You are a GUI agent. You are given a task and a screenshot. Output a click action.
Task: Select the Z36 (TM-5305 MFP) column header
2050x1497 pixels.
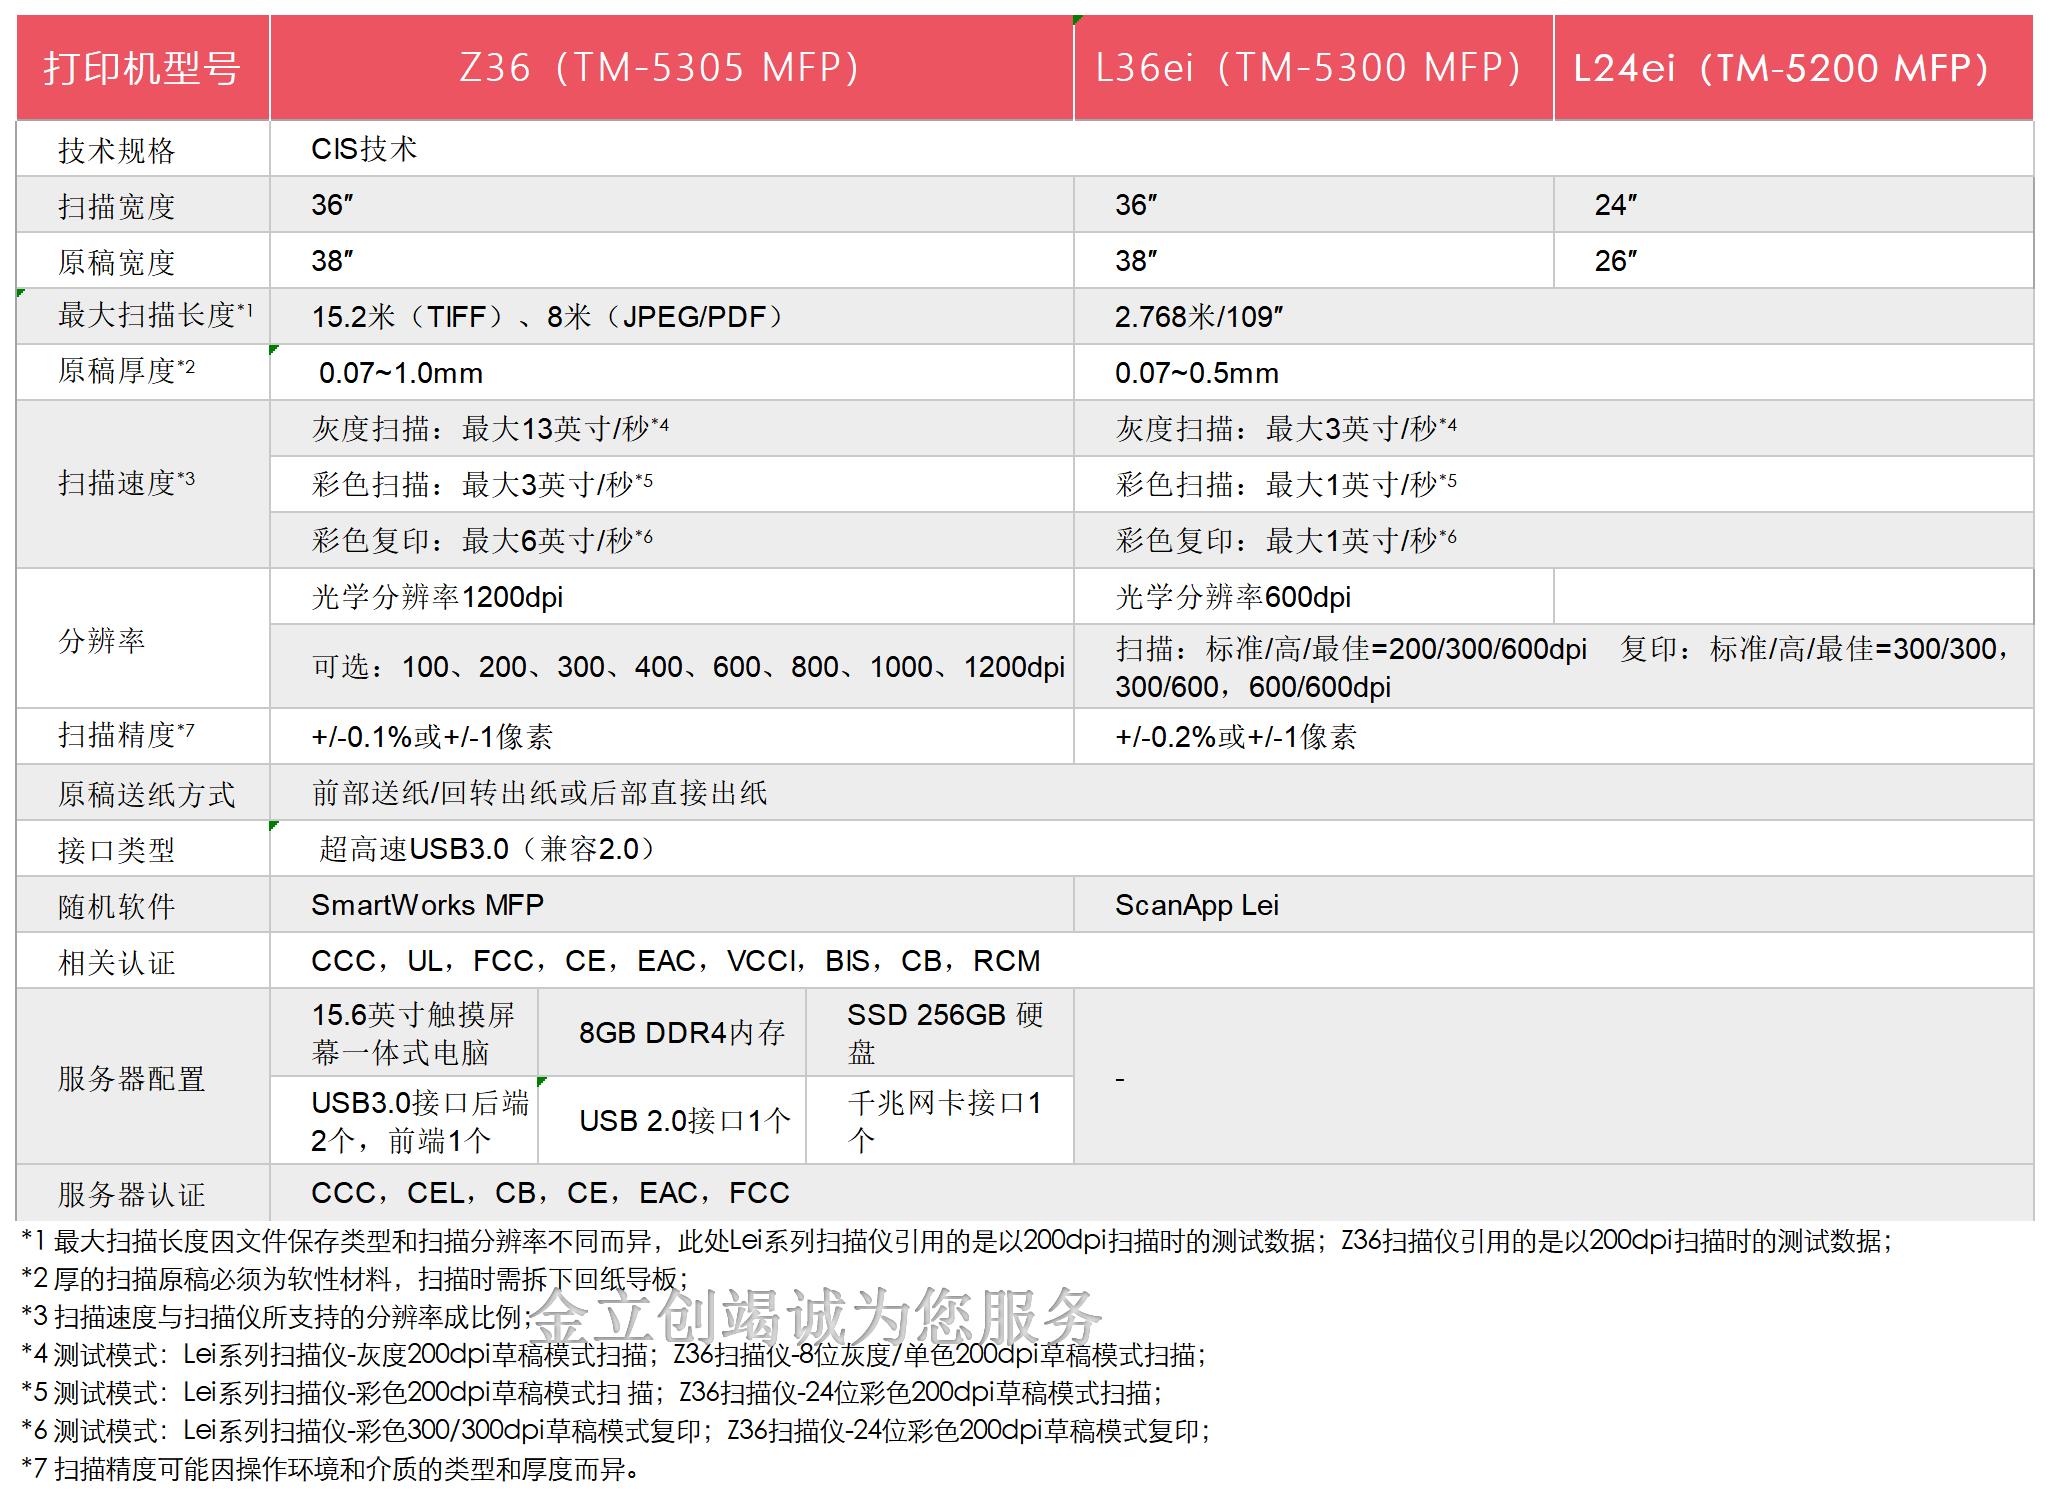[672, 68]
